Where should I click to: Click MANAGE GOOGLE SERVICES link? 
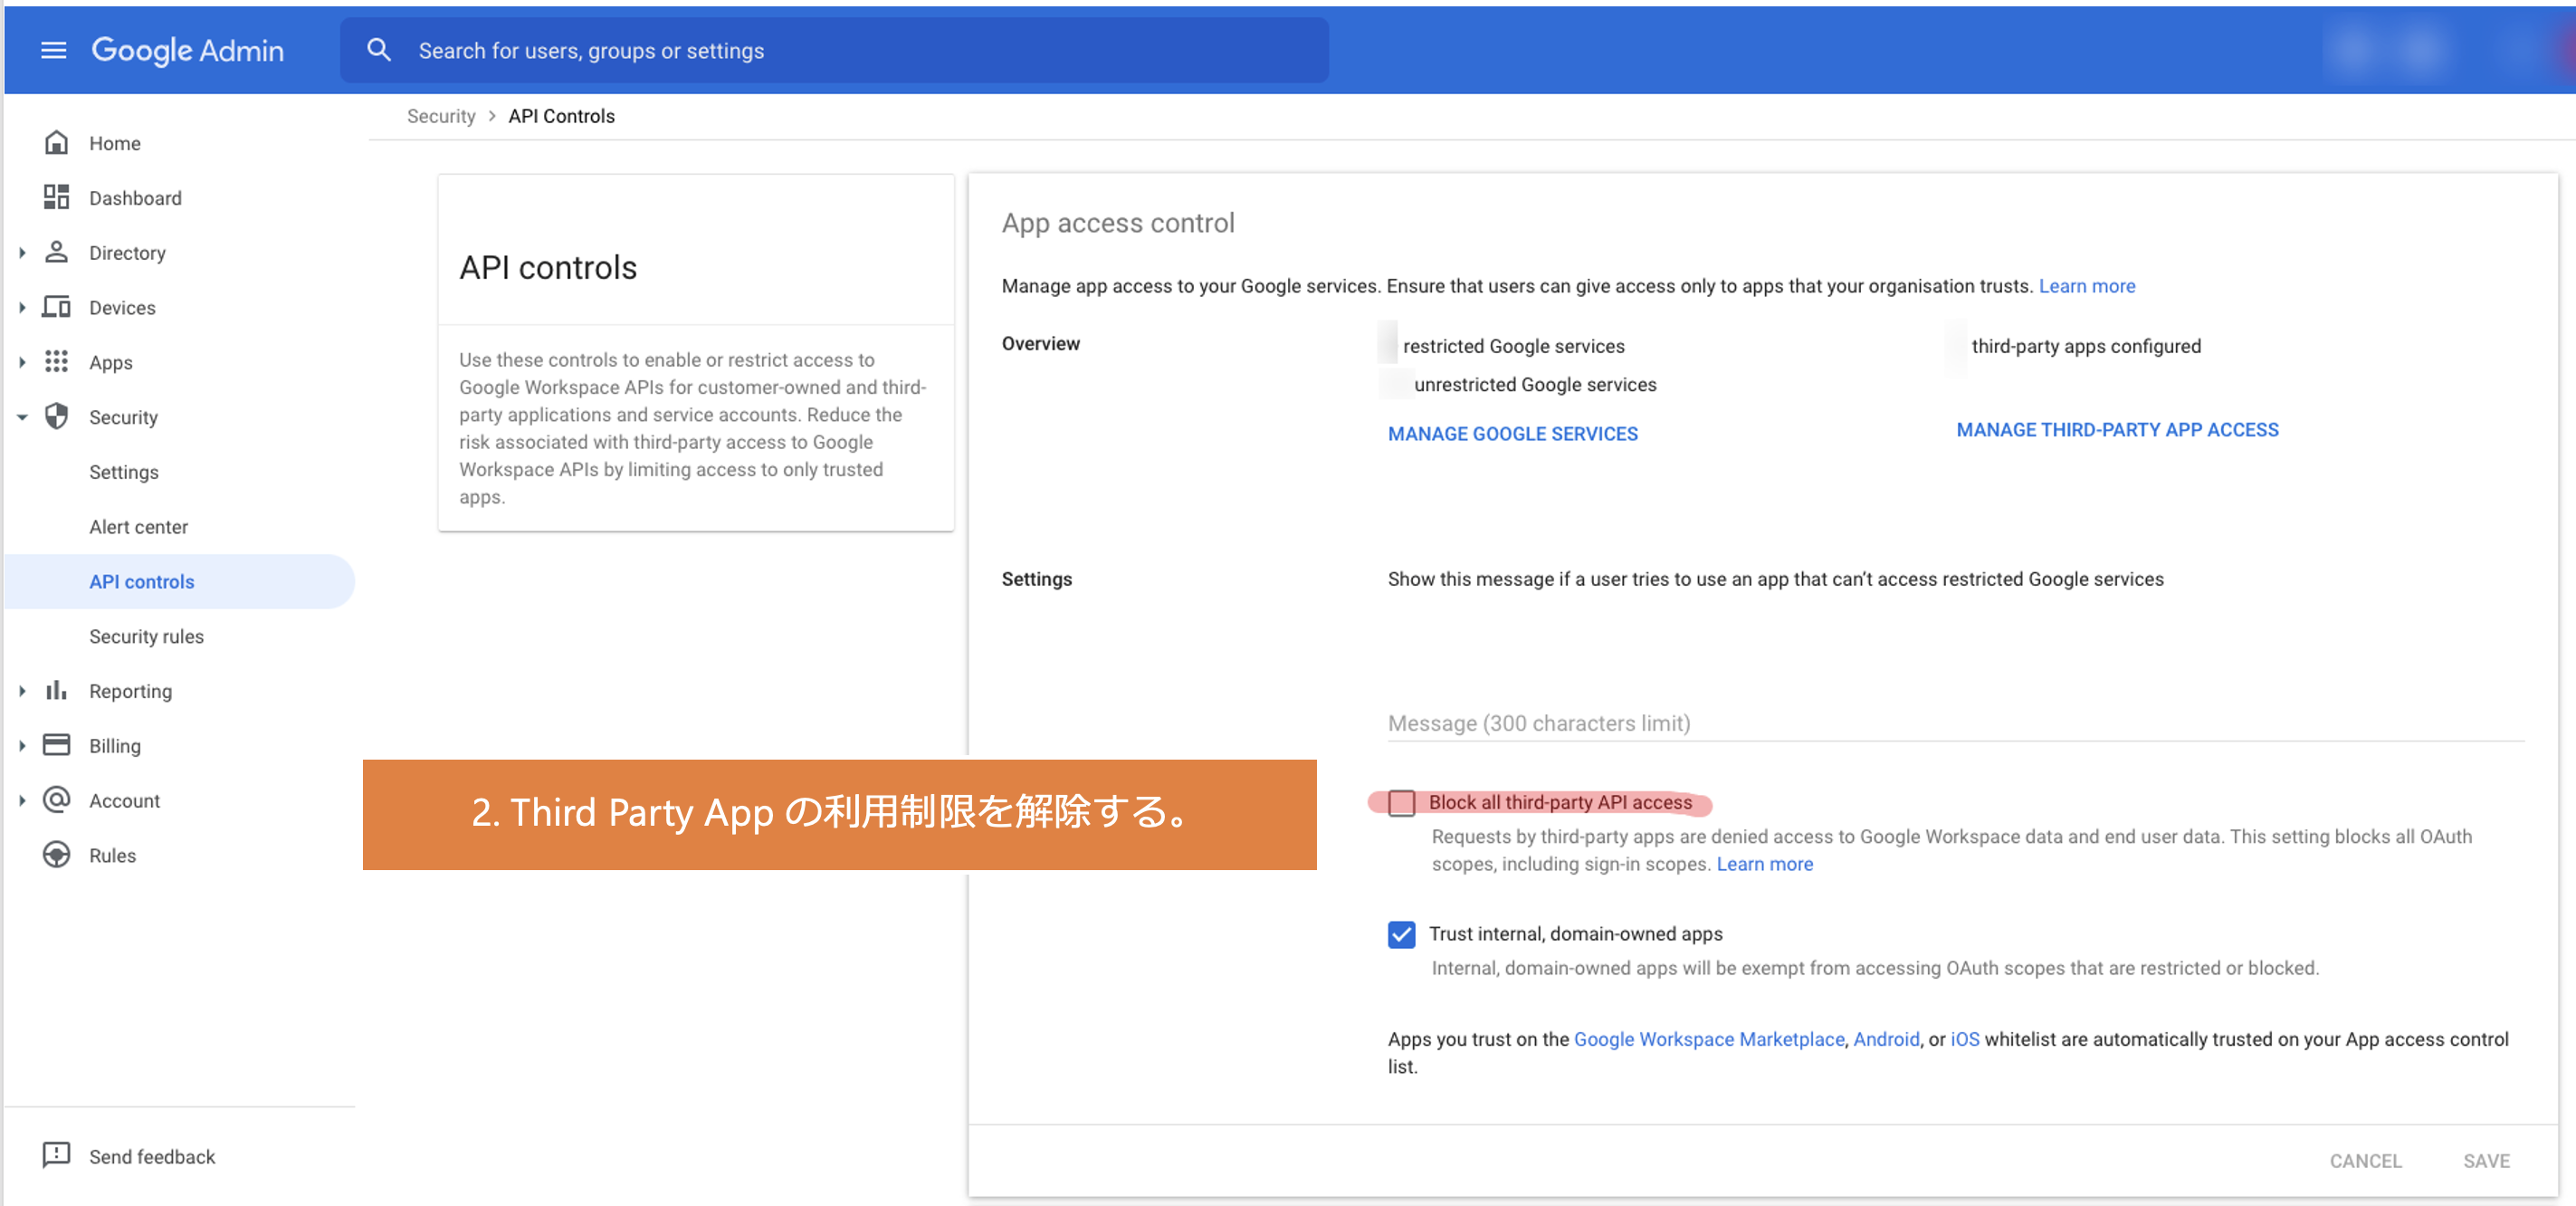pos(1512,434)
